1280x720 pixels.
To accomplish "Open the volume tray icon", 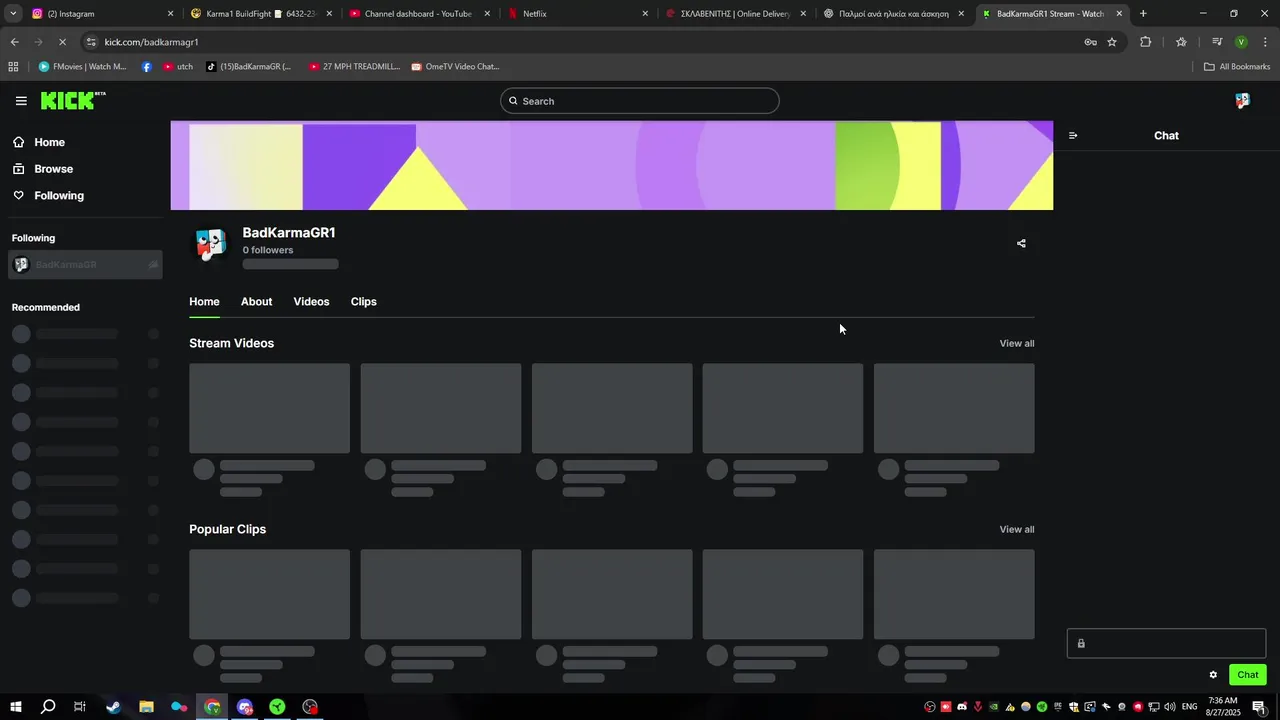I will pyautogui.click(x=1169, y=707).
